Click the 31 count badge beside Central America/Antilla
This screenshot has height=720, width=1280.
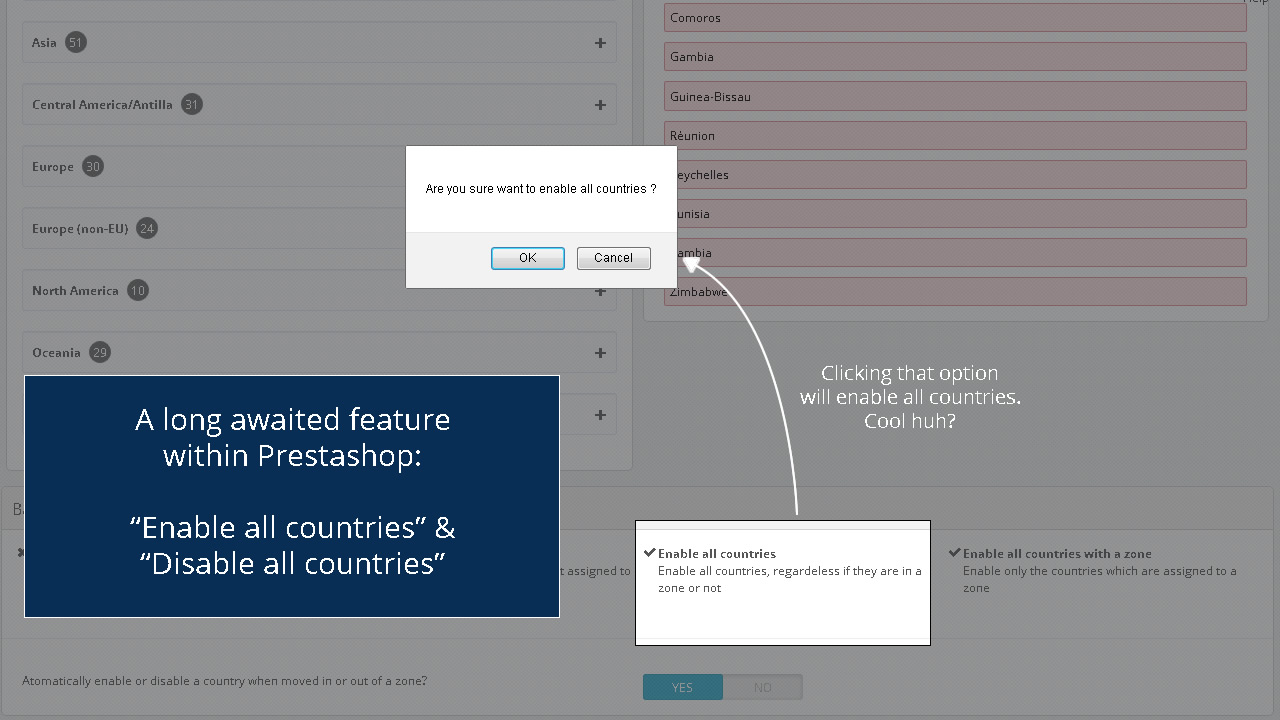tap(192, 105)
